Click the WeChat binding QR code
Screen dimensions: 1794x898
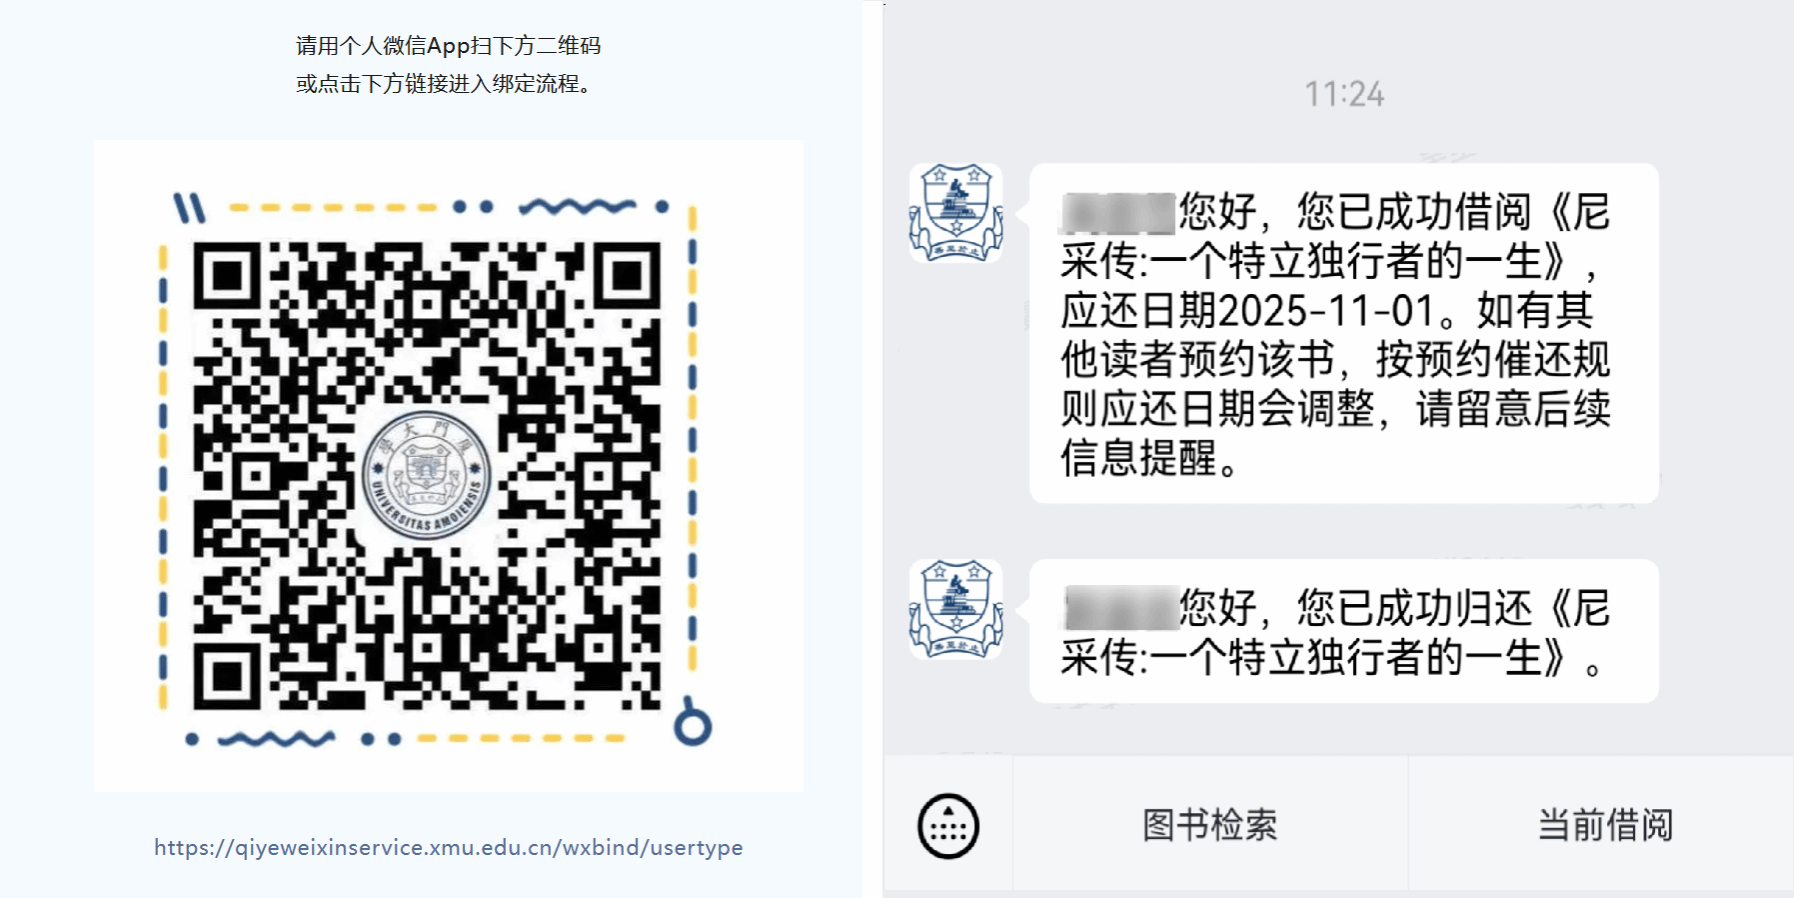pos(427,476)
